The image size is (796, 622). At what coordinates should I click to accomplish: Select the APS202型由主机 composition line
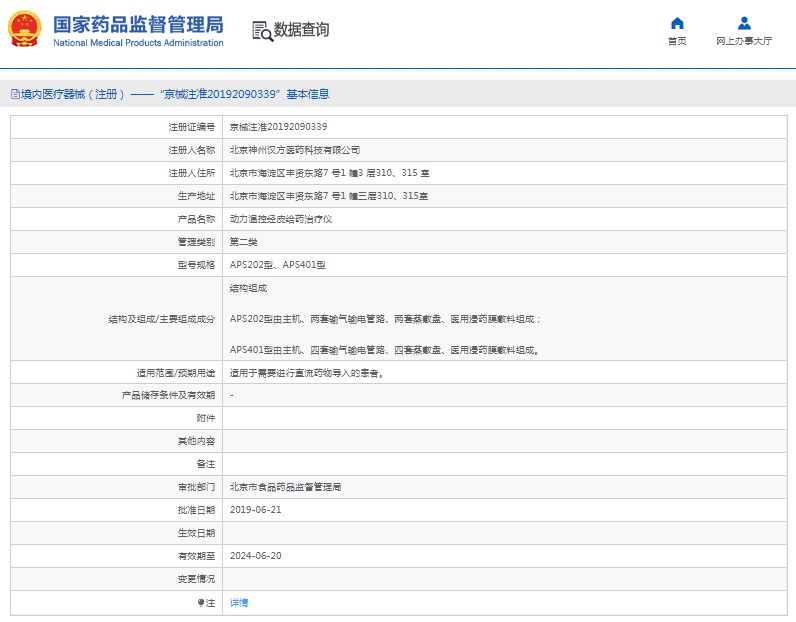point(385,319)
